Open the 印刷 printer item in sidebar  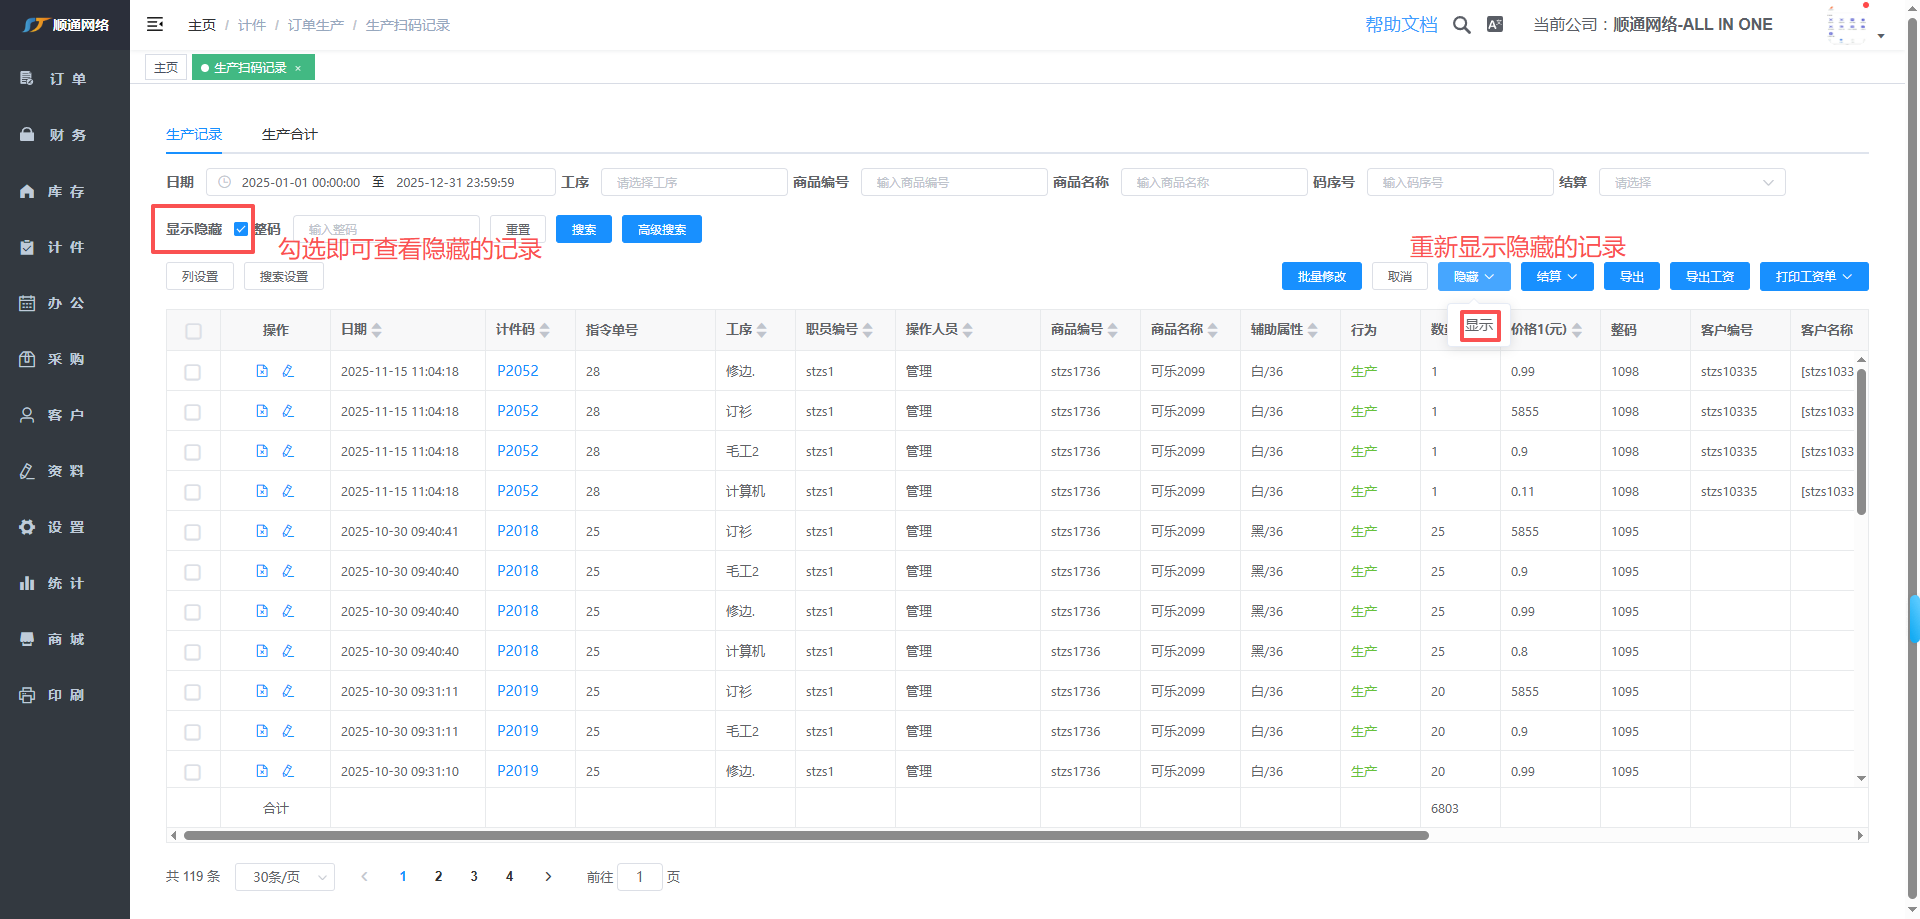pyautogui.click(x=28, y=695)
